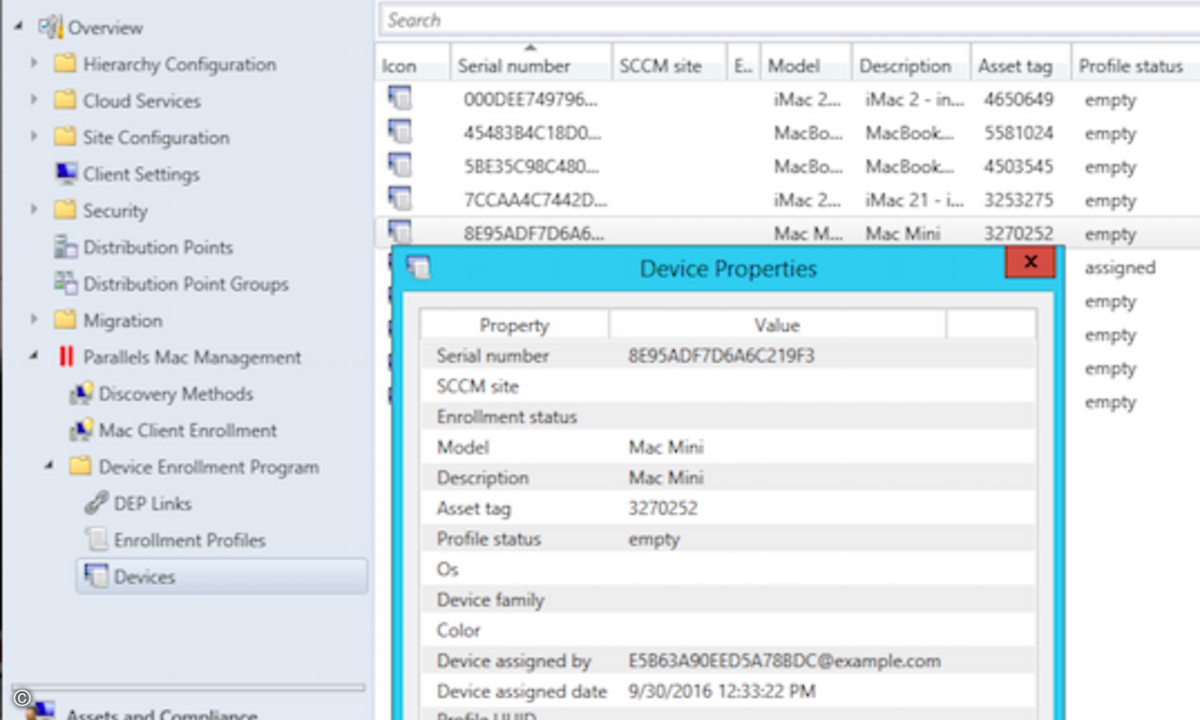This screenshot has width=1200, height=720.
Task: Select serial number 5BE35C98C480 in device list
Action: click(533, 167)
